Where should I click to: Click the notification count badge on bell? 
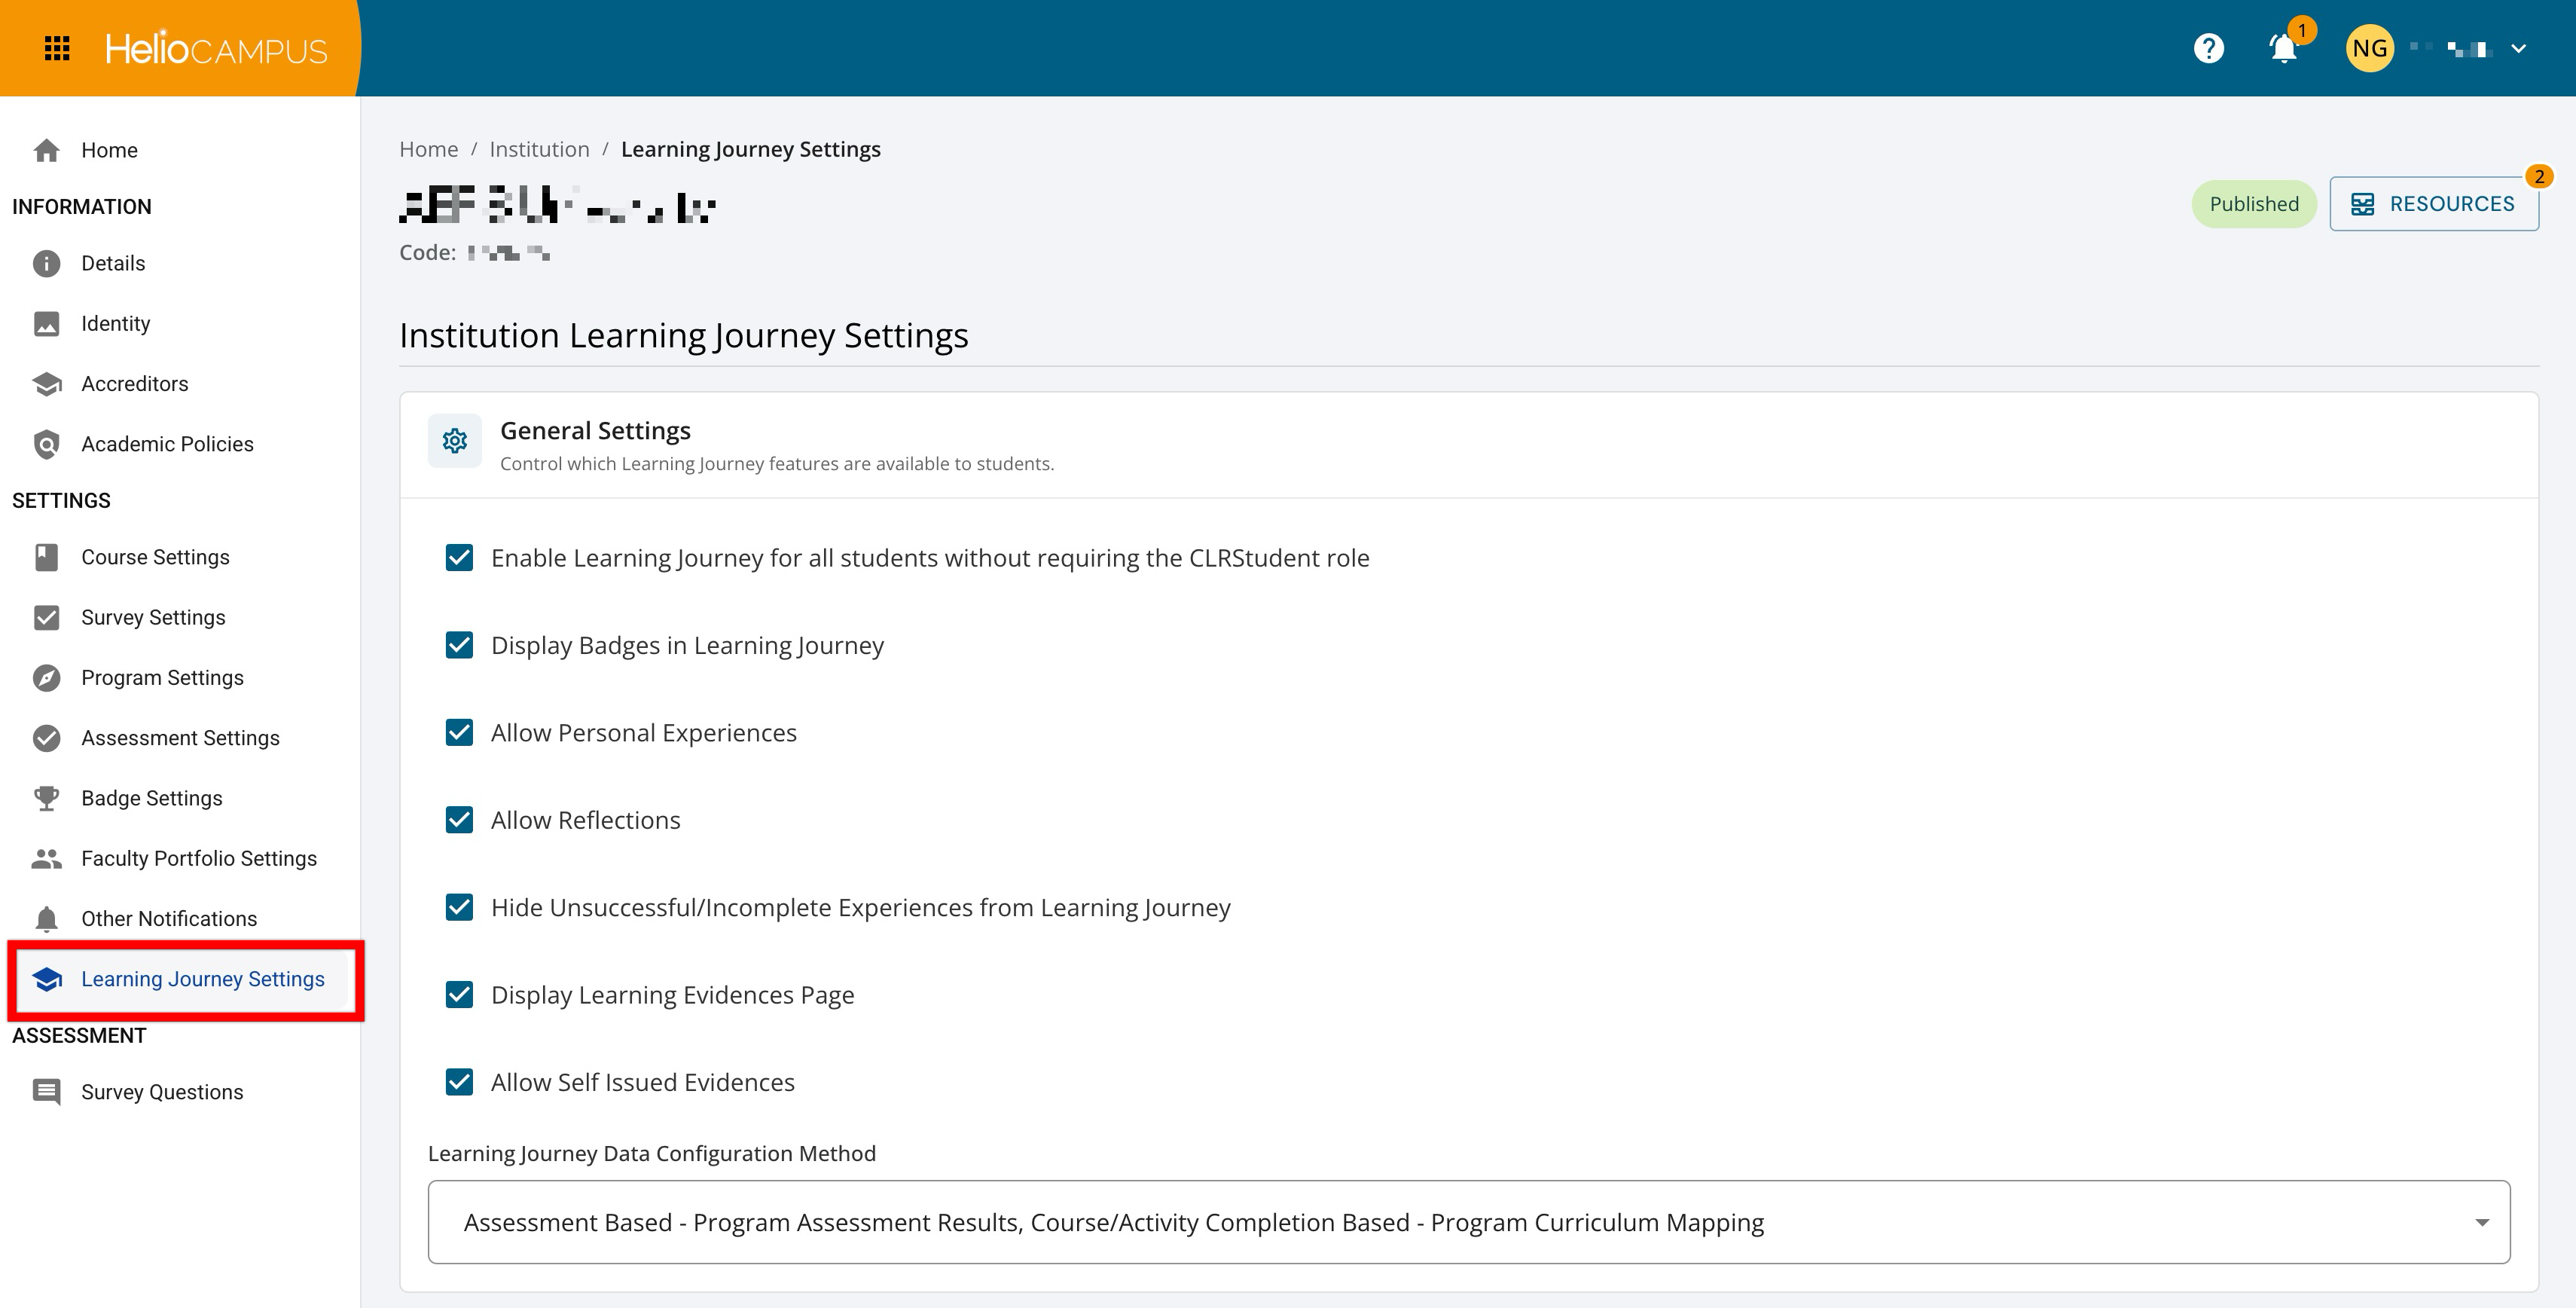tap(2301, 30)
